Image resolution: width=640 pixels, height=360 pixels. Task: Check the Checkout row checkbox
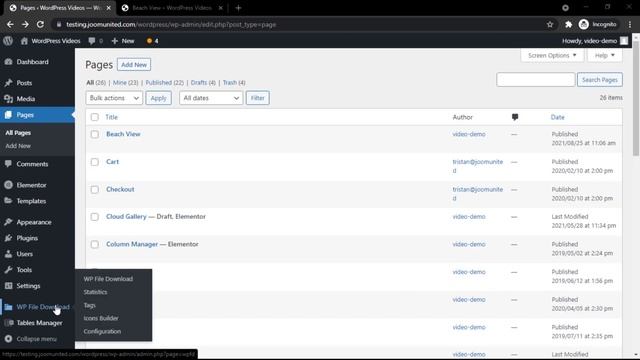pos(95,189)
